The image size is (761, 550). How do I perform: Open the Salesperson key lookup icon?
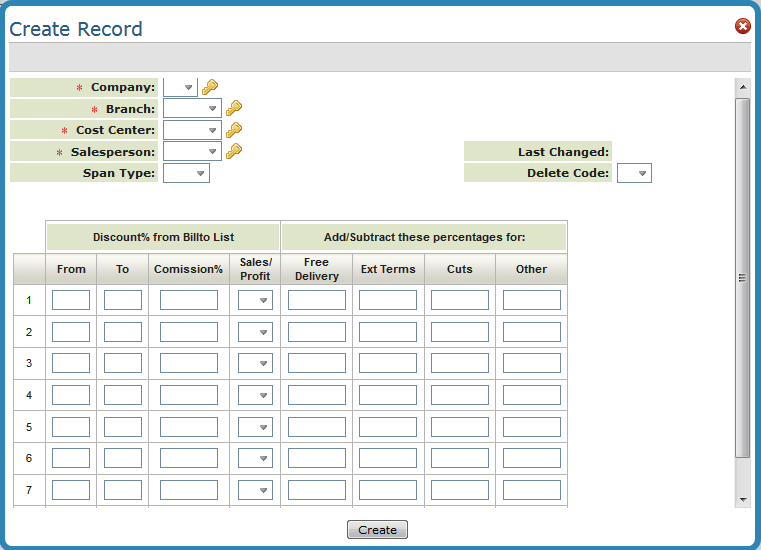(x=234, y=152)
